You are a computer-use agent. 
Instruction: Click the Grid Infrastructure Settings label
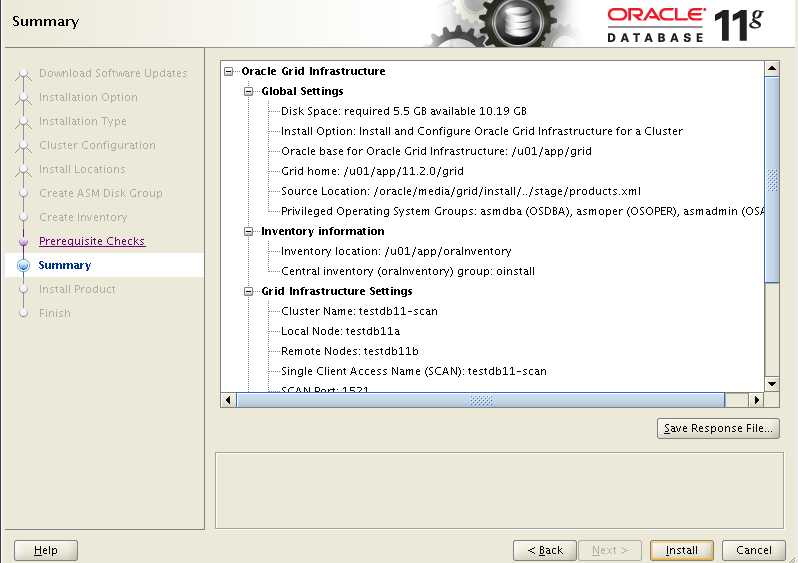click(x=337, y=291)
